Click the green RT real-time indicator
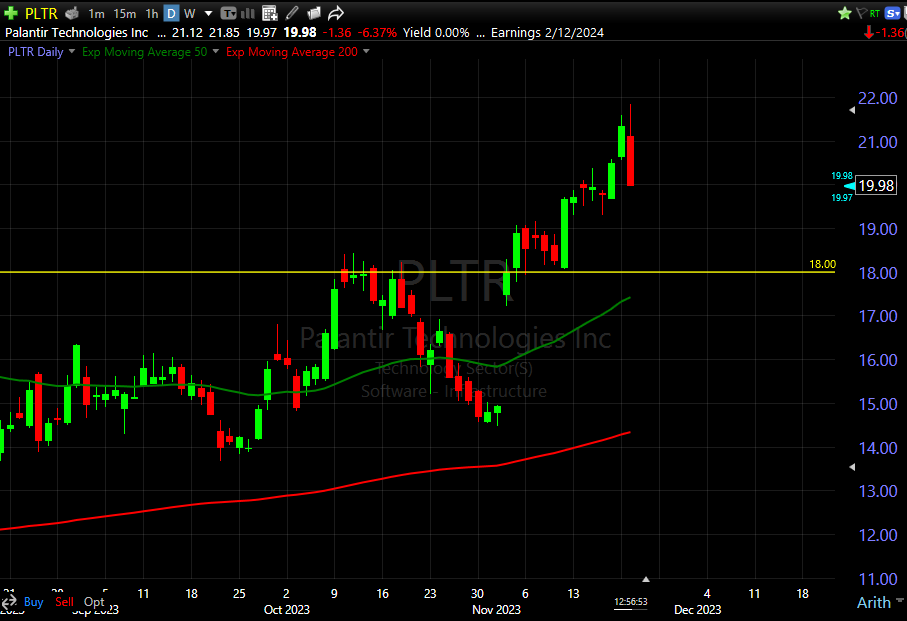 tap(875, 13)
